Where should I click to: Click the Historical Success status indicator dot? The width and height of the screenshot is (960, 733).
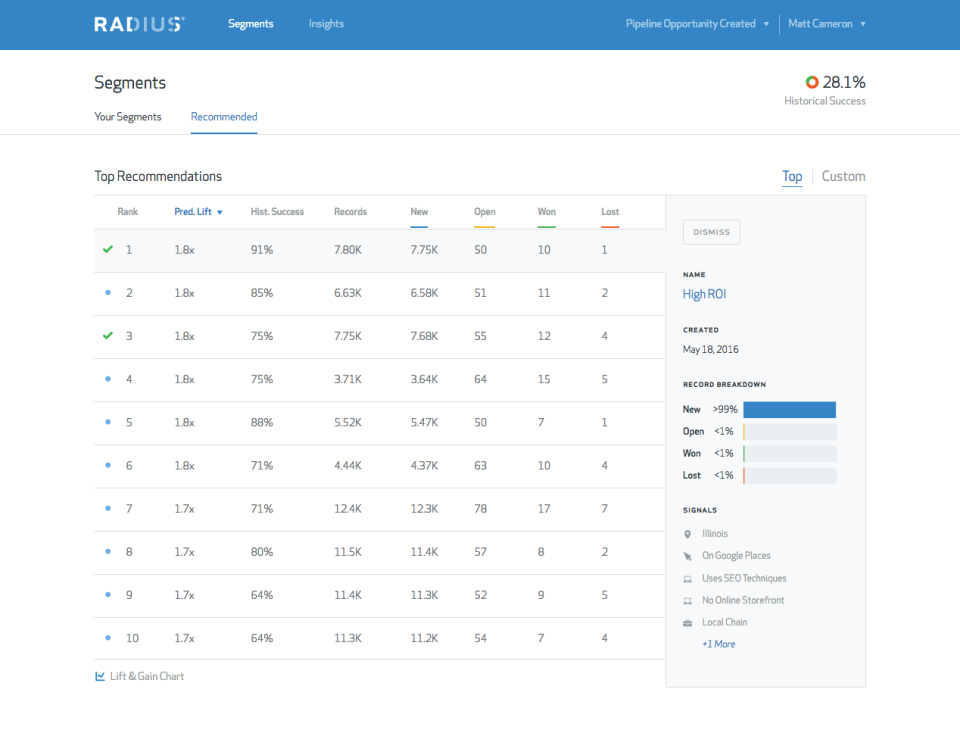click(810, 82)
